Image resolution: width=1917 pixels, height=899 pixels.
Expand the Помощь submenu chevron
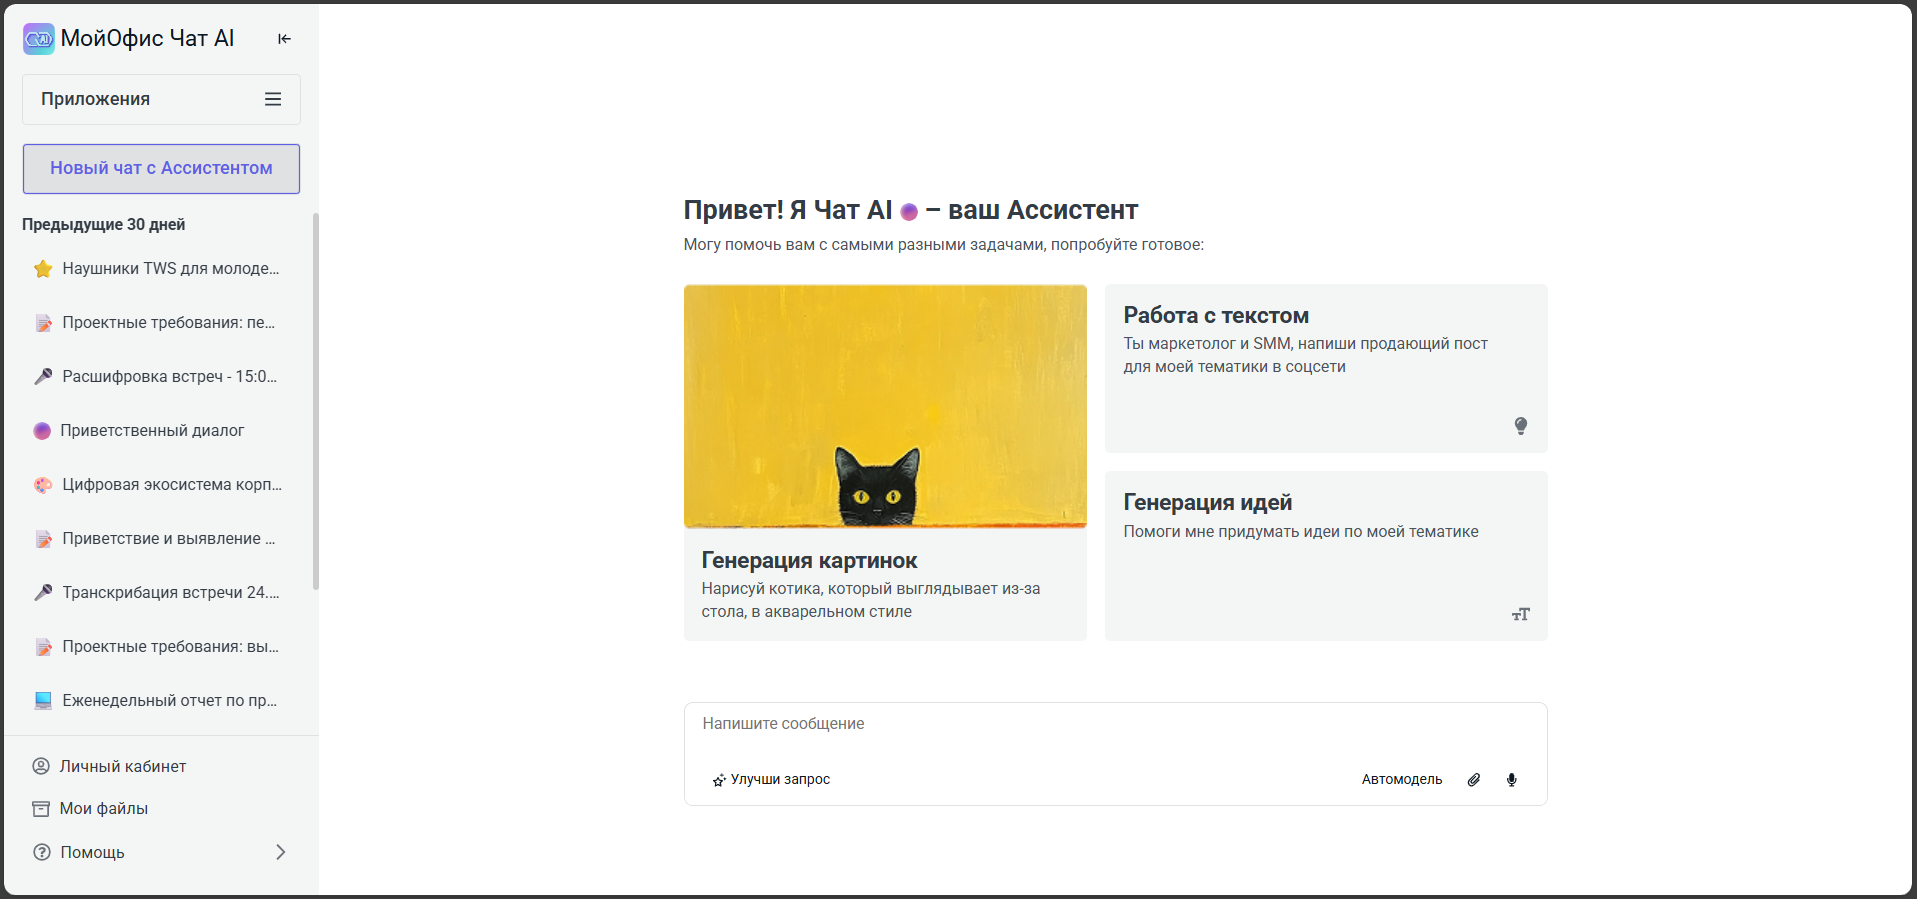tap(280, 852)
